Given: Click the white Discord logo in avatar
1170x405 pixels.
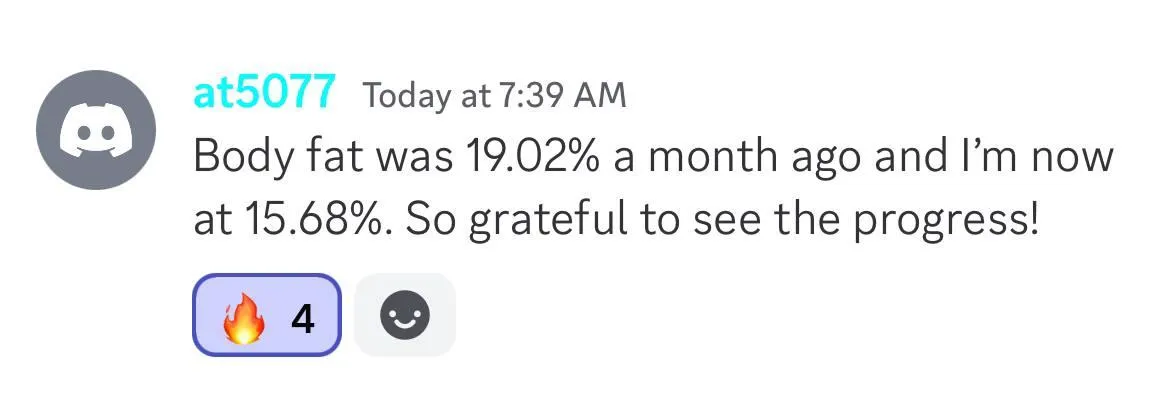Looking at the screenshot, I should click(96, 131).
